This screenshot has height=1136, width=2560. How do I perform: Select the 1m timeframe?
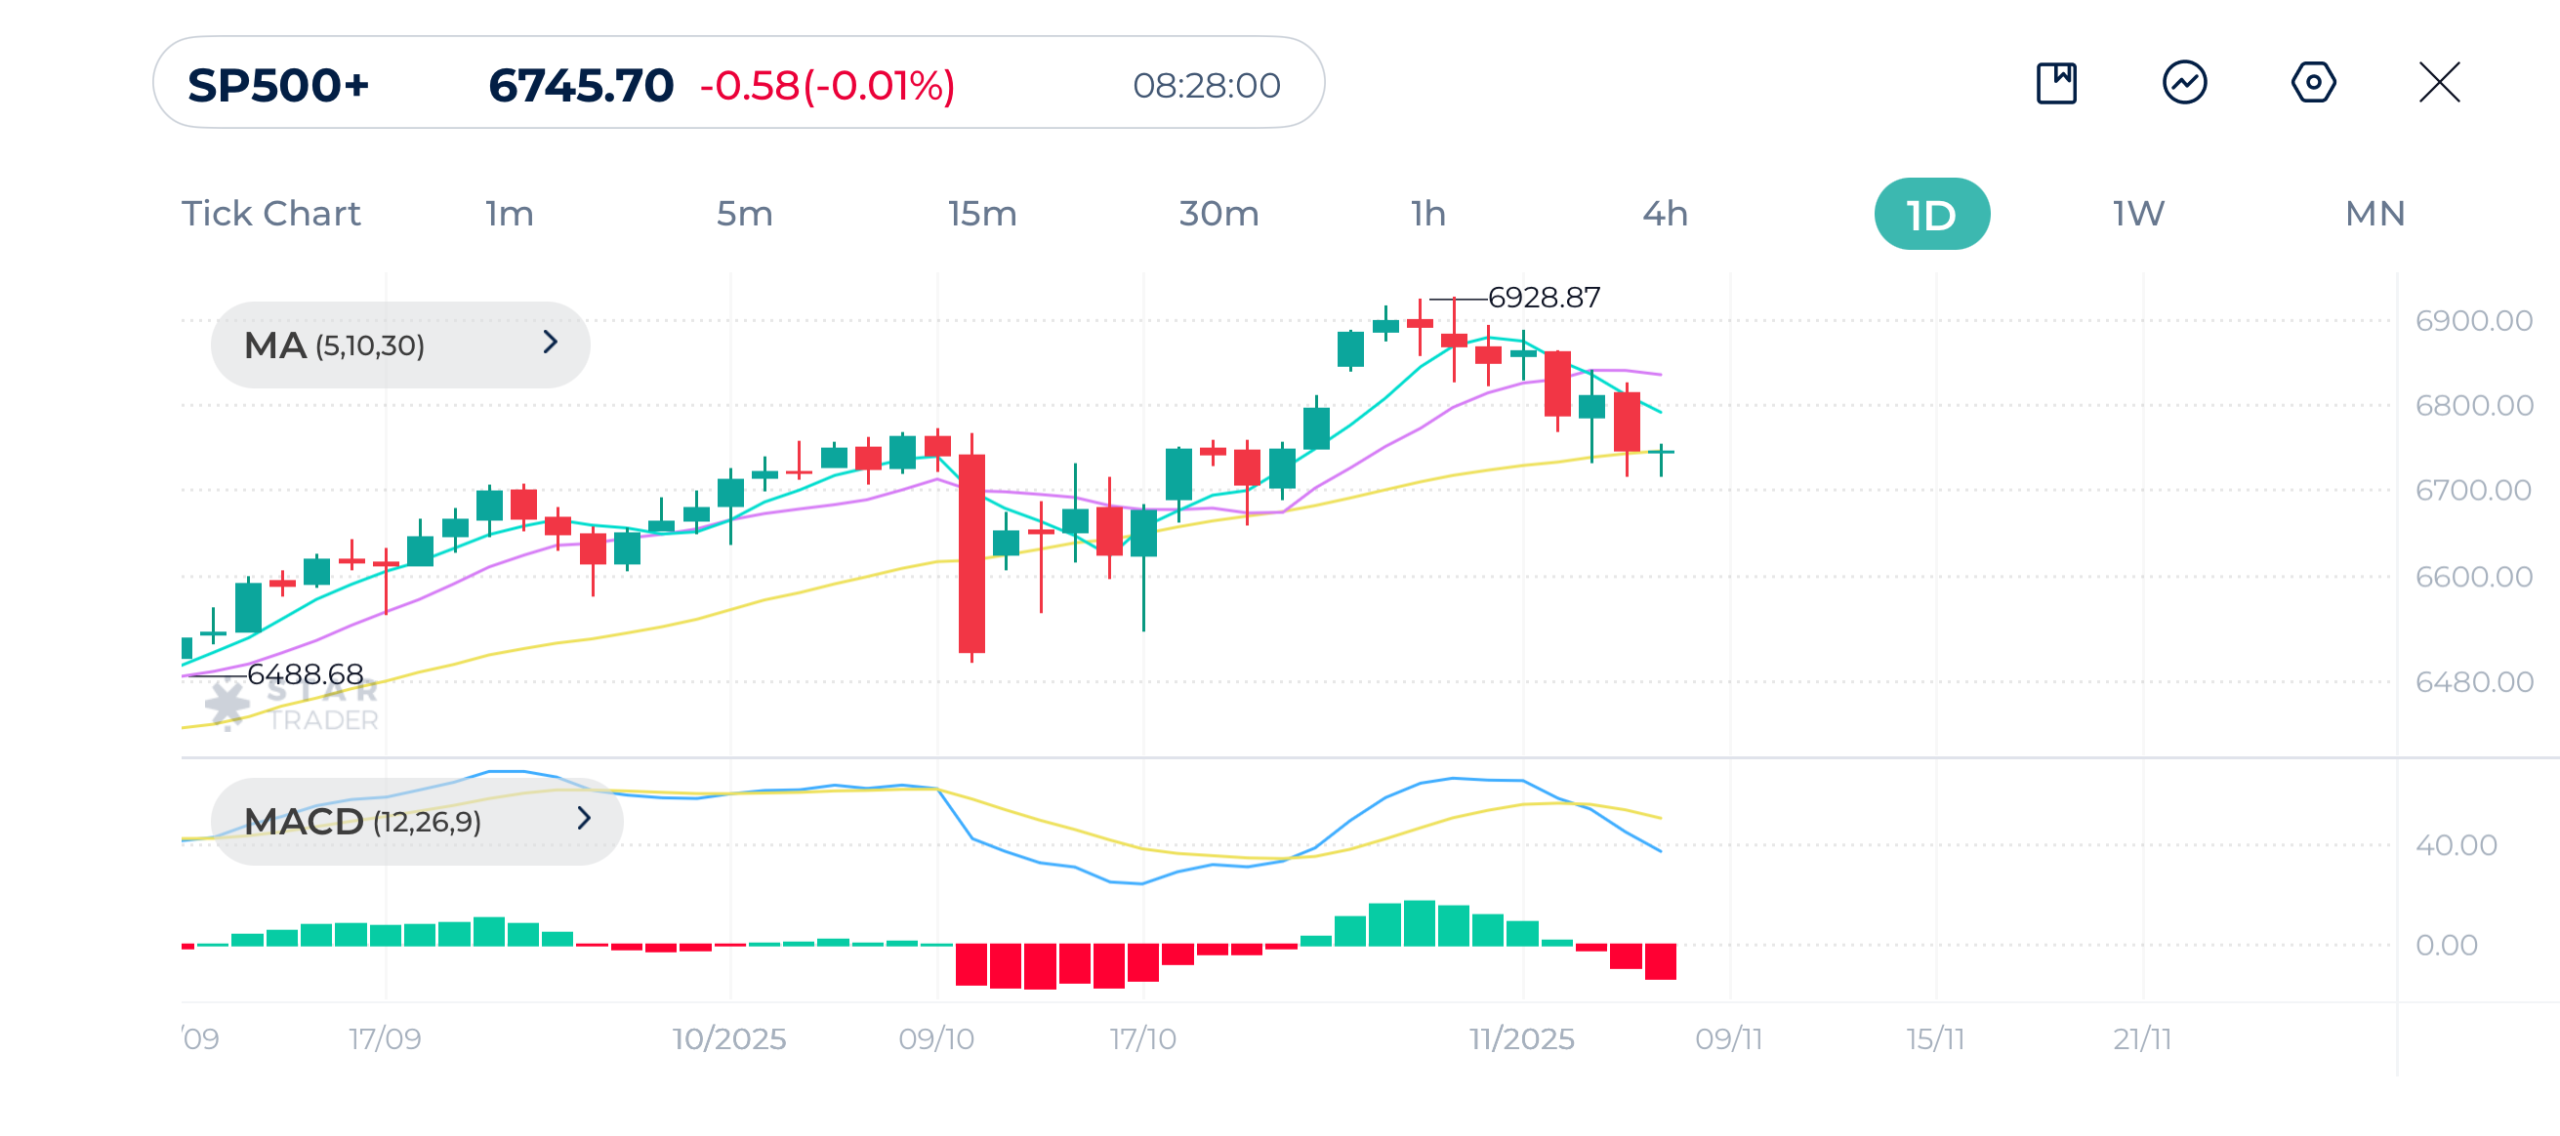[x=509, y=214]
